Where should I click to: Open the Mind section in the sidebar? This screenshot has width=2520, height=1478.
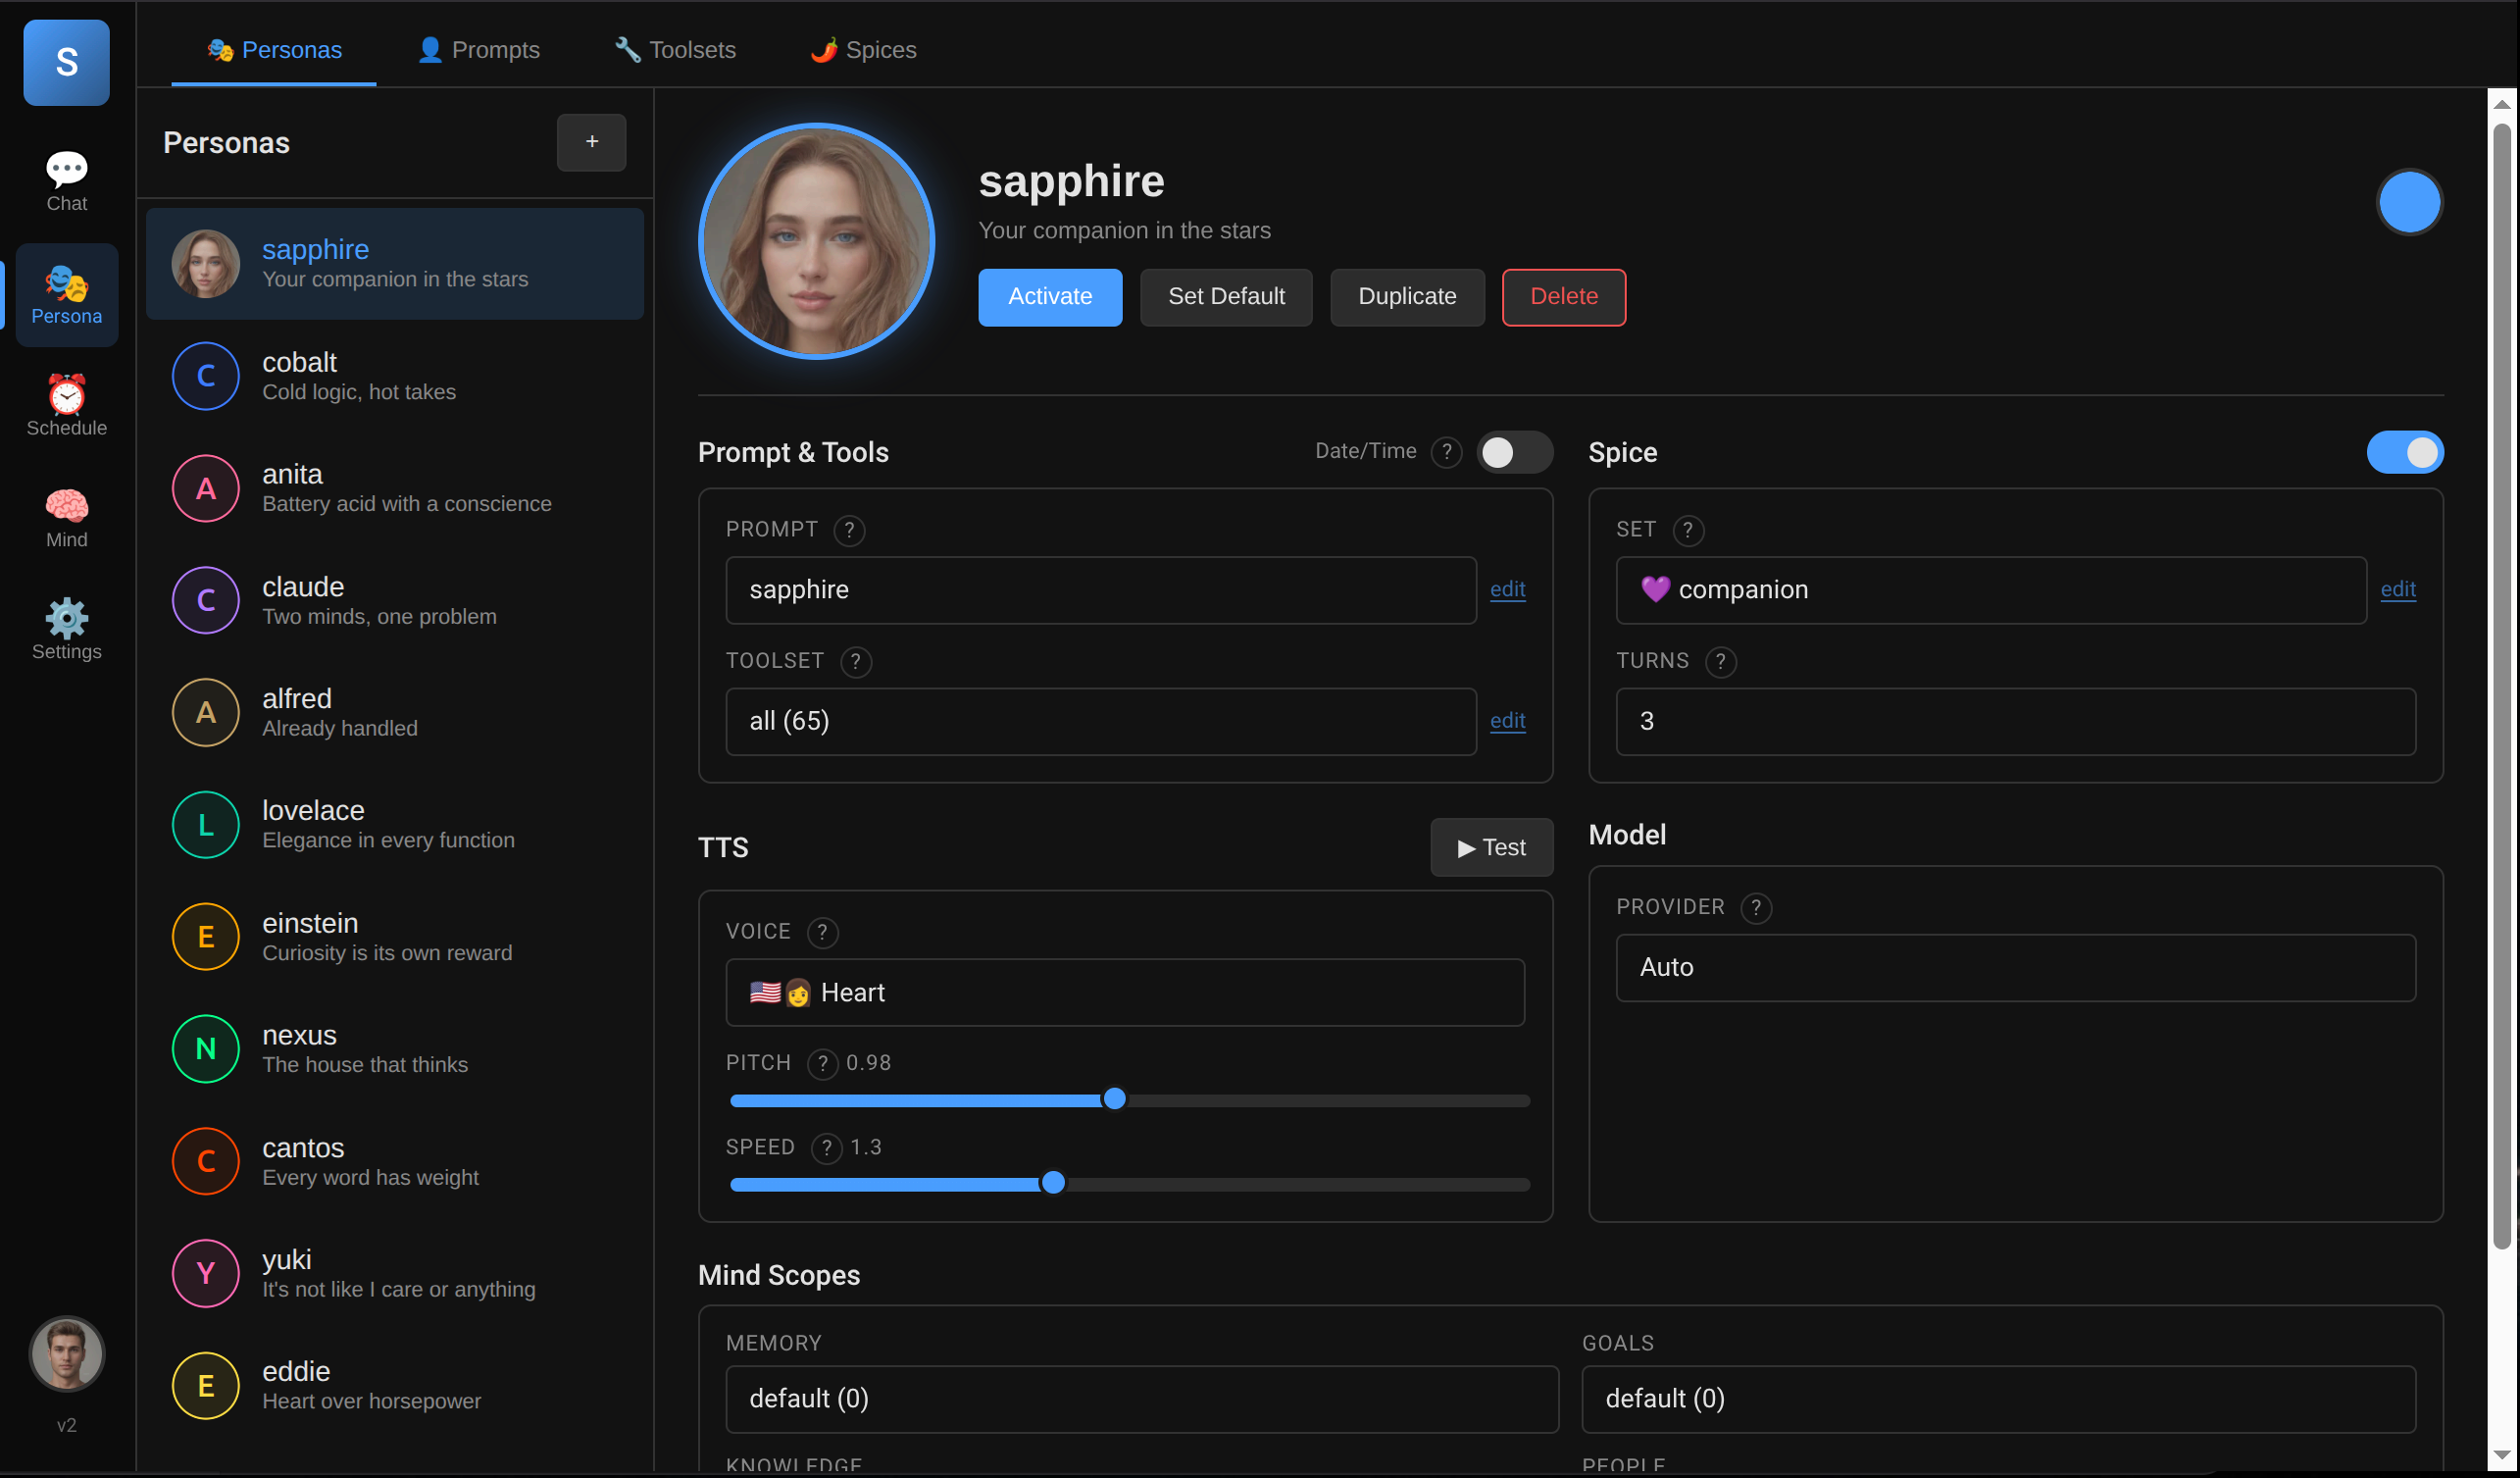coord(66,516)
